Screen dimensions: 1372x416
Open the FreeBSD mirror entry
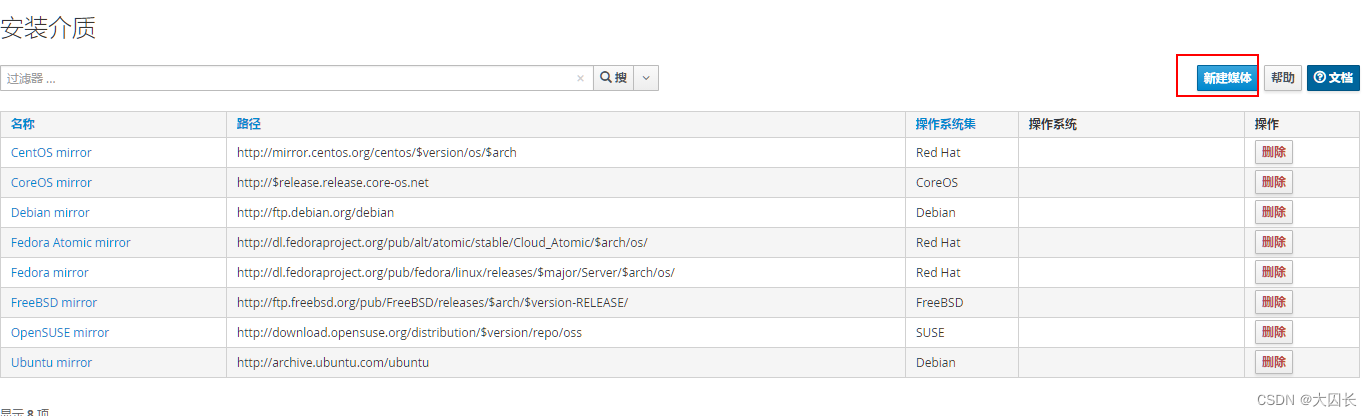tap(54, 303)
